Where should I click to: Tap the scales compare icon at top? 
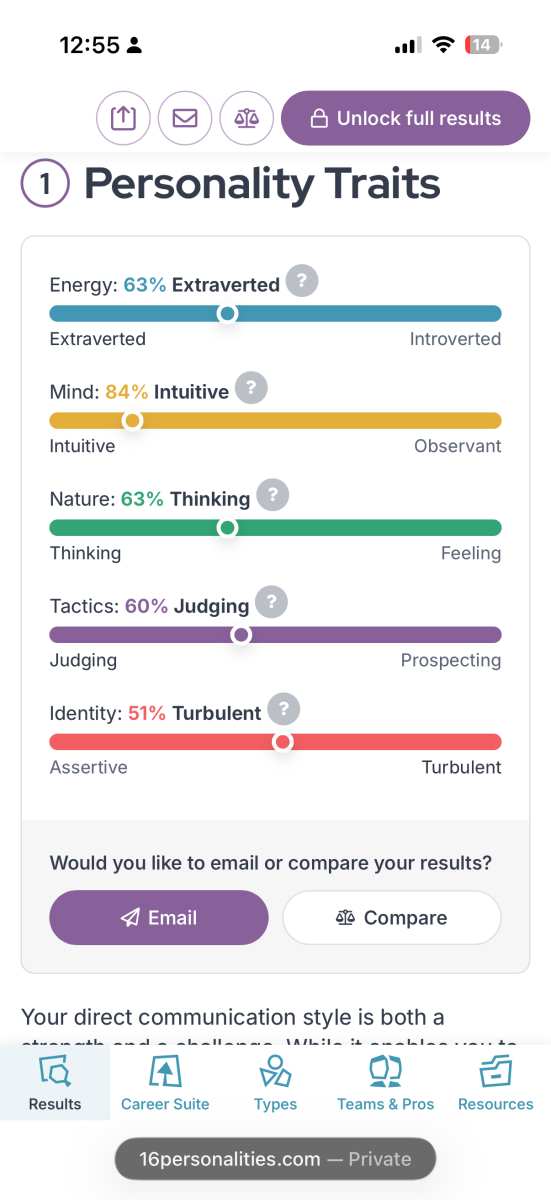(x=246, y=118)
